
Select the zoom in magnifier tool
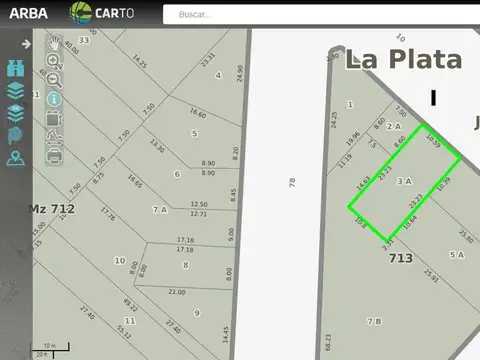pyautogui.click(x=54, y=61)
